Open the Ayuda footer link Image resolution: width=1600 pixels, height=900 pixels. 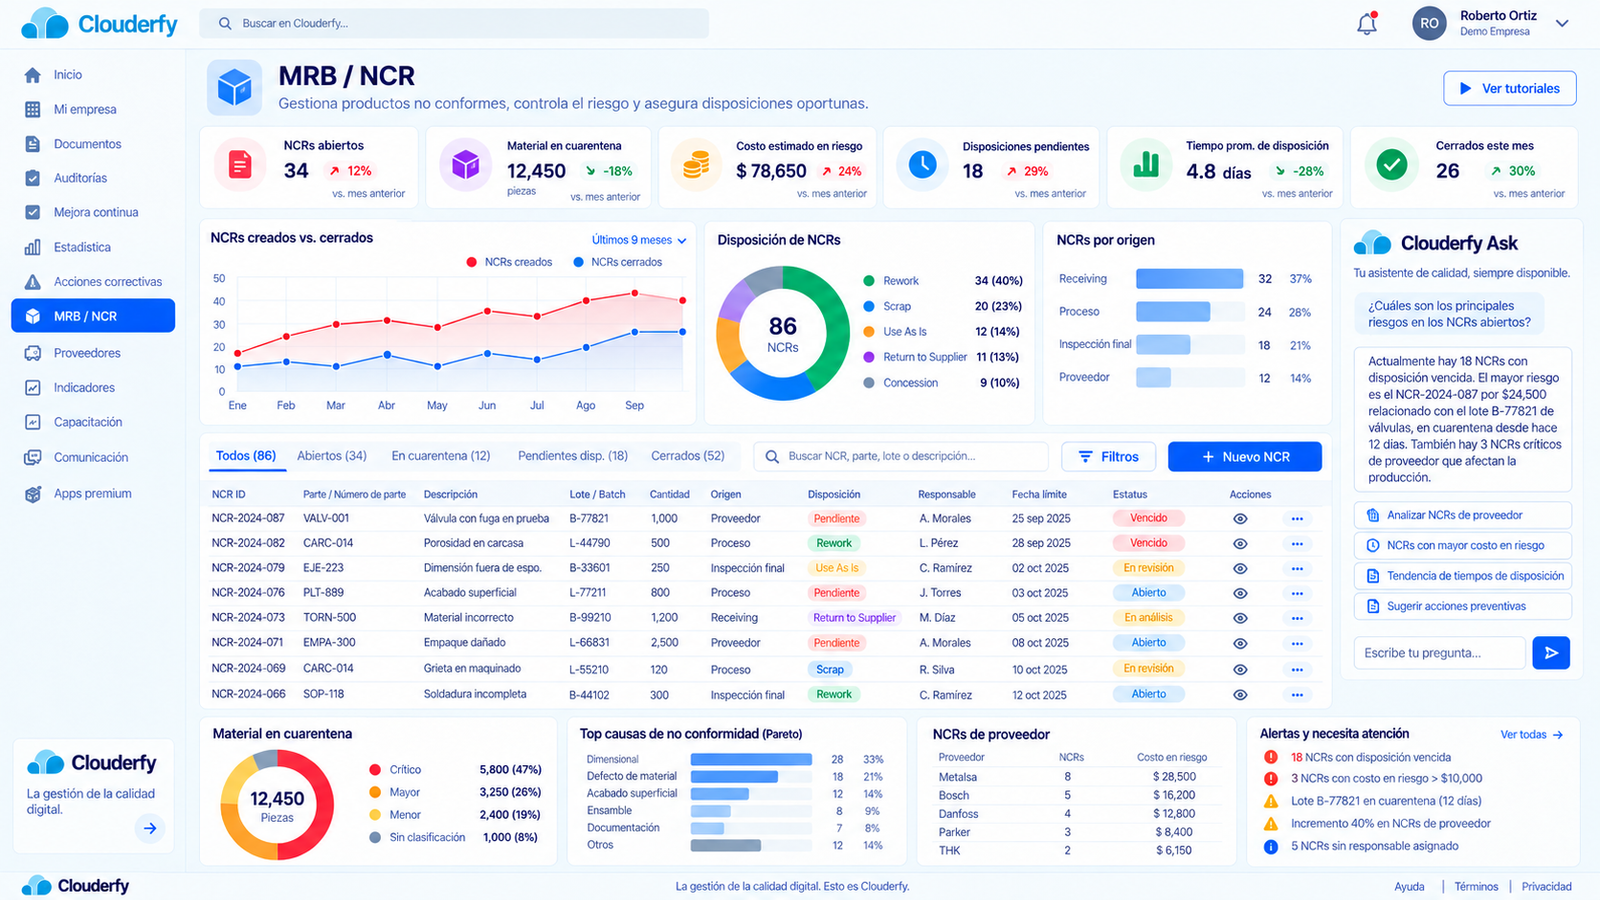(x=1409, y=887)
